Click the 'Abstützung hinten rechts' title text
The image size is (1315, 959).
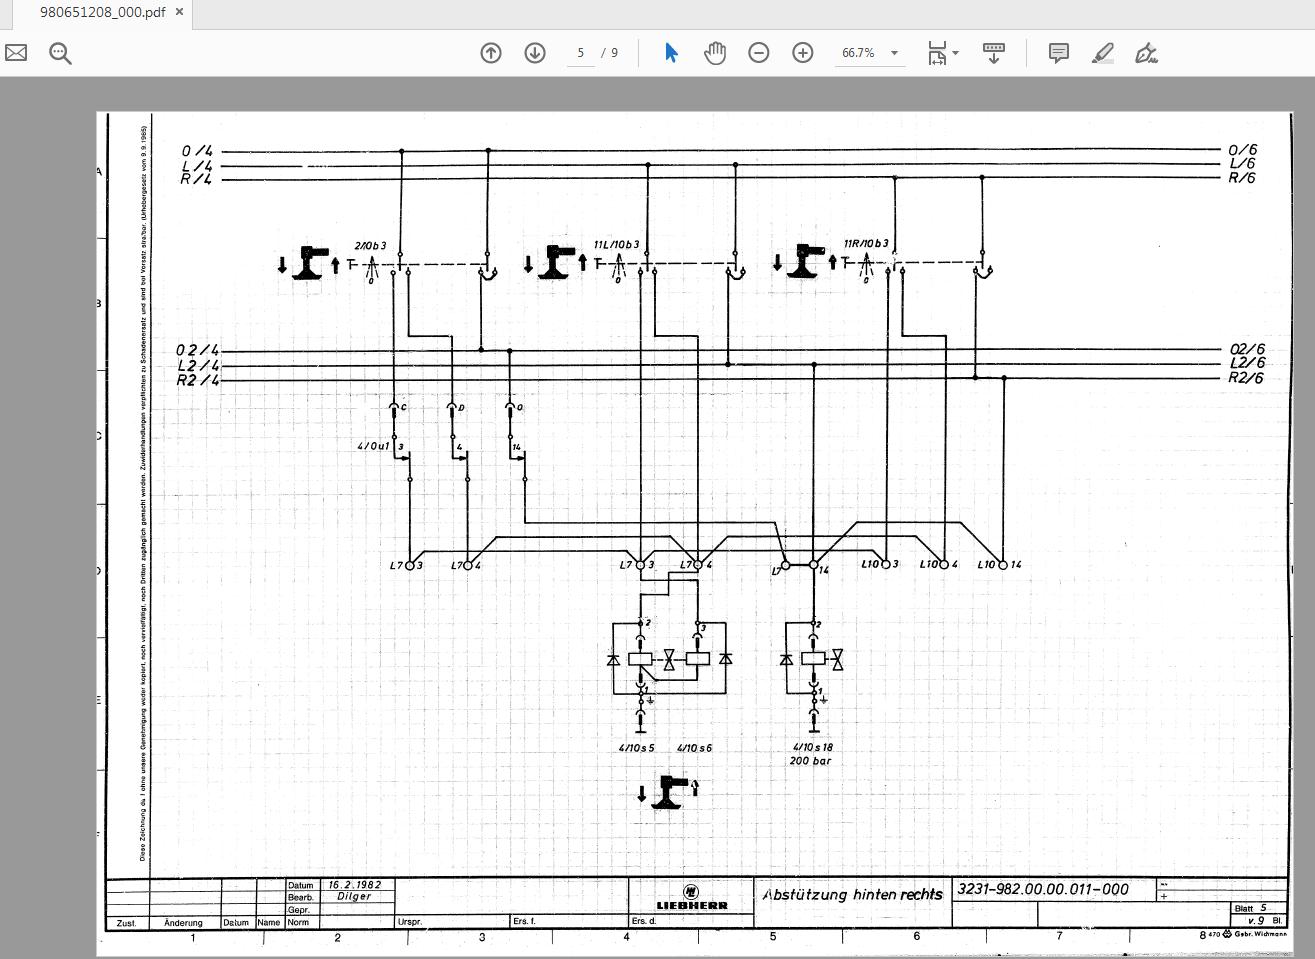[x=853, y=895]
